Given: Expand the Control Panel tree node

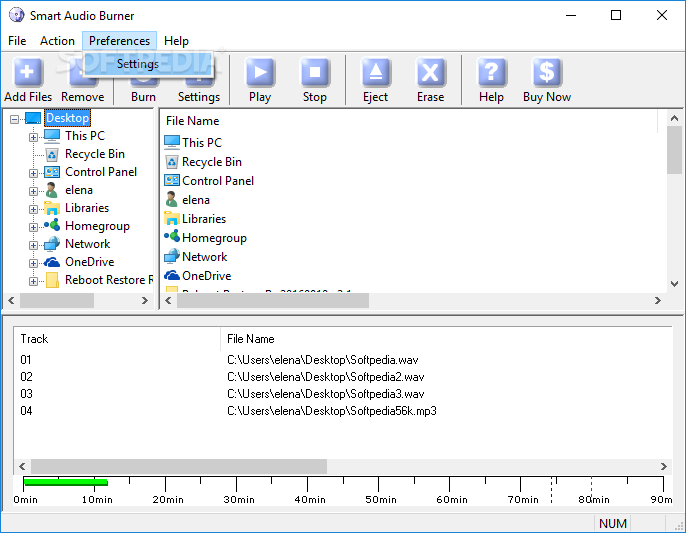Looking at the screenshot, I should click(x=33, y=173).
